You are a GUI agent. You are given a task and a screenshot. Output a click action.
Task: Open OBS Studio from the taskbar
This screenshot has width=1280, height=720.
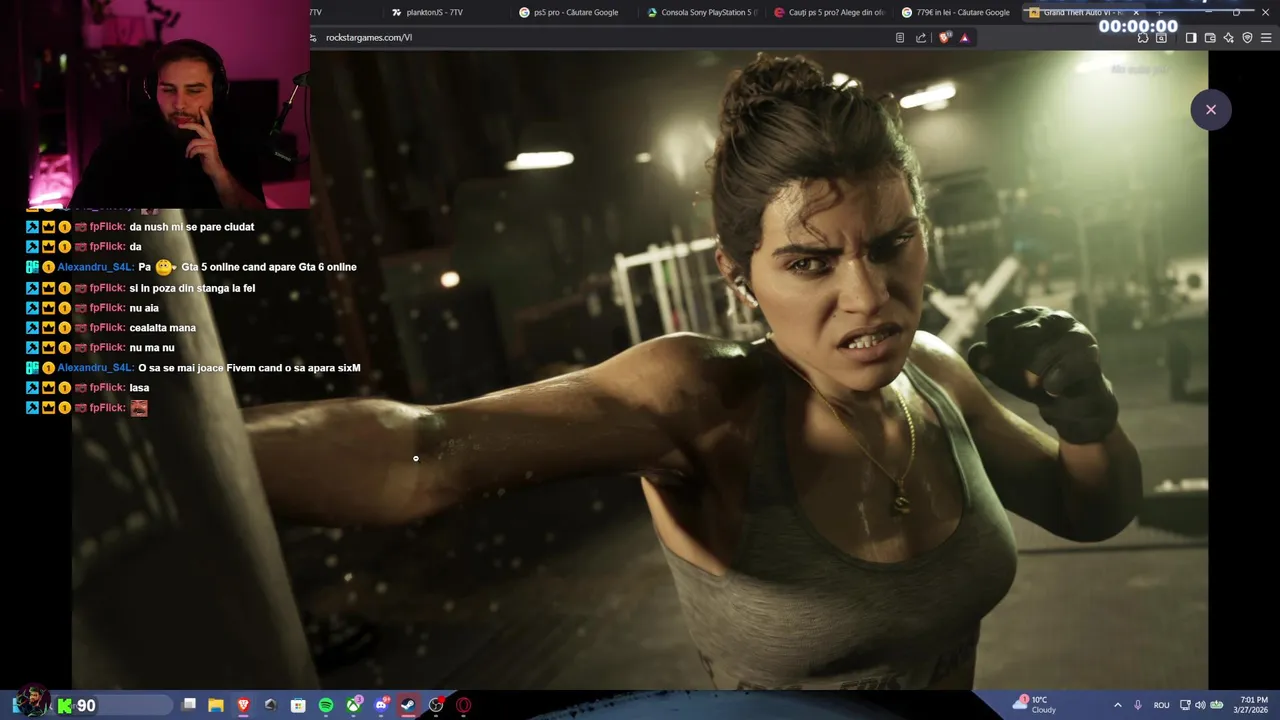point(436,705)
